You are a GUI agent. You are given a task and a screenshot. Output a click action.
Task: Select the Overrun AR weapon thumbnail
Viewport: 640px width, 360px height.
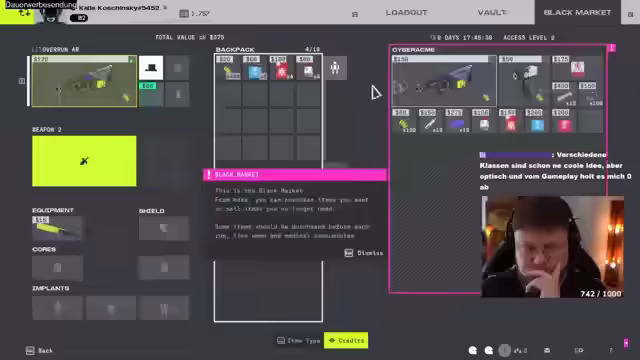84,81
